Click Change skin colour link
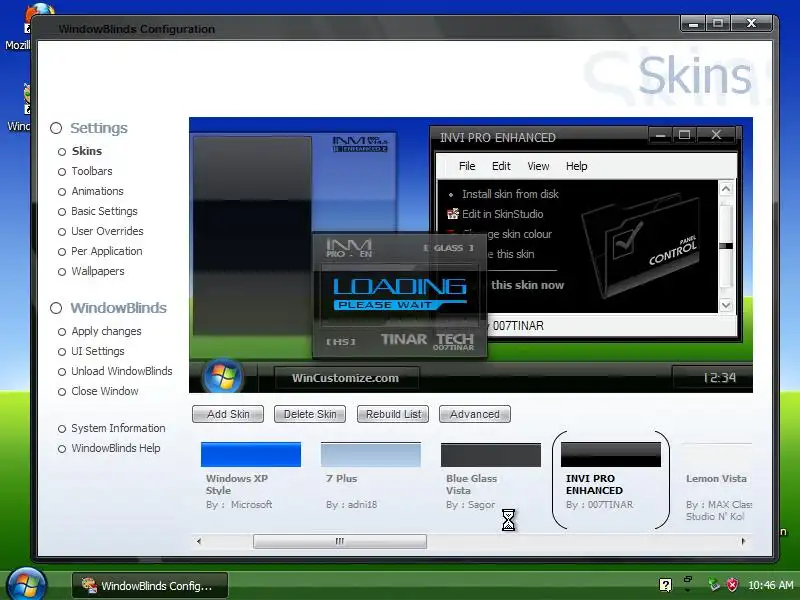This screenshot has height=600, width=800. [x=519, y=234]
